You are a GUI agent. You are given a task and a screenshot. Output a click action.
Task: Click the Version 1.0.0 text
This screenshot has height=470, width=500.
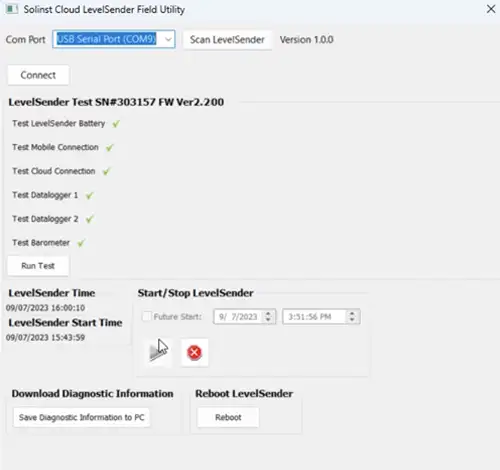tap(307, 40)
